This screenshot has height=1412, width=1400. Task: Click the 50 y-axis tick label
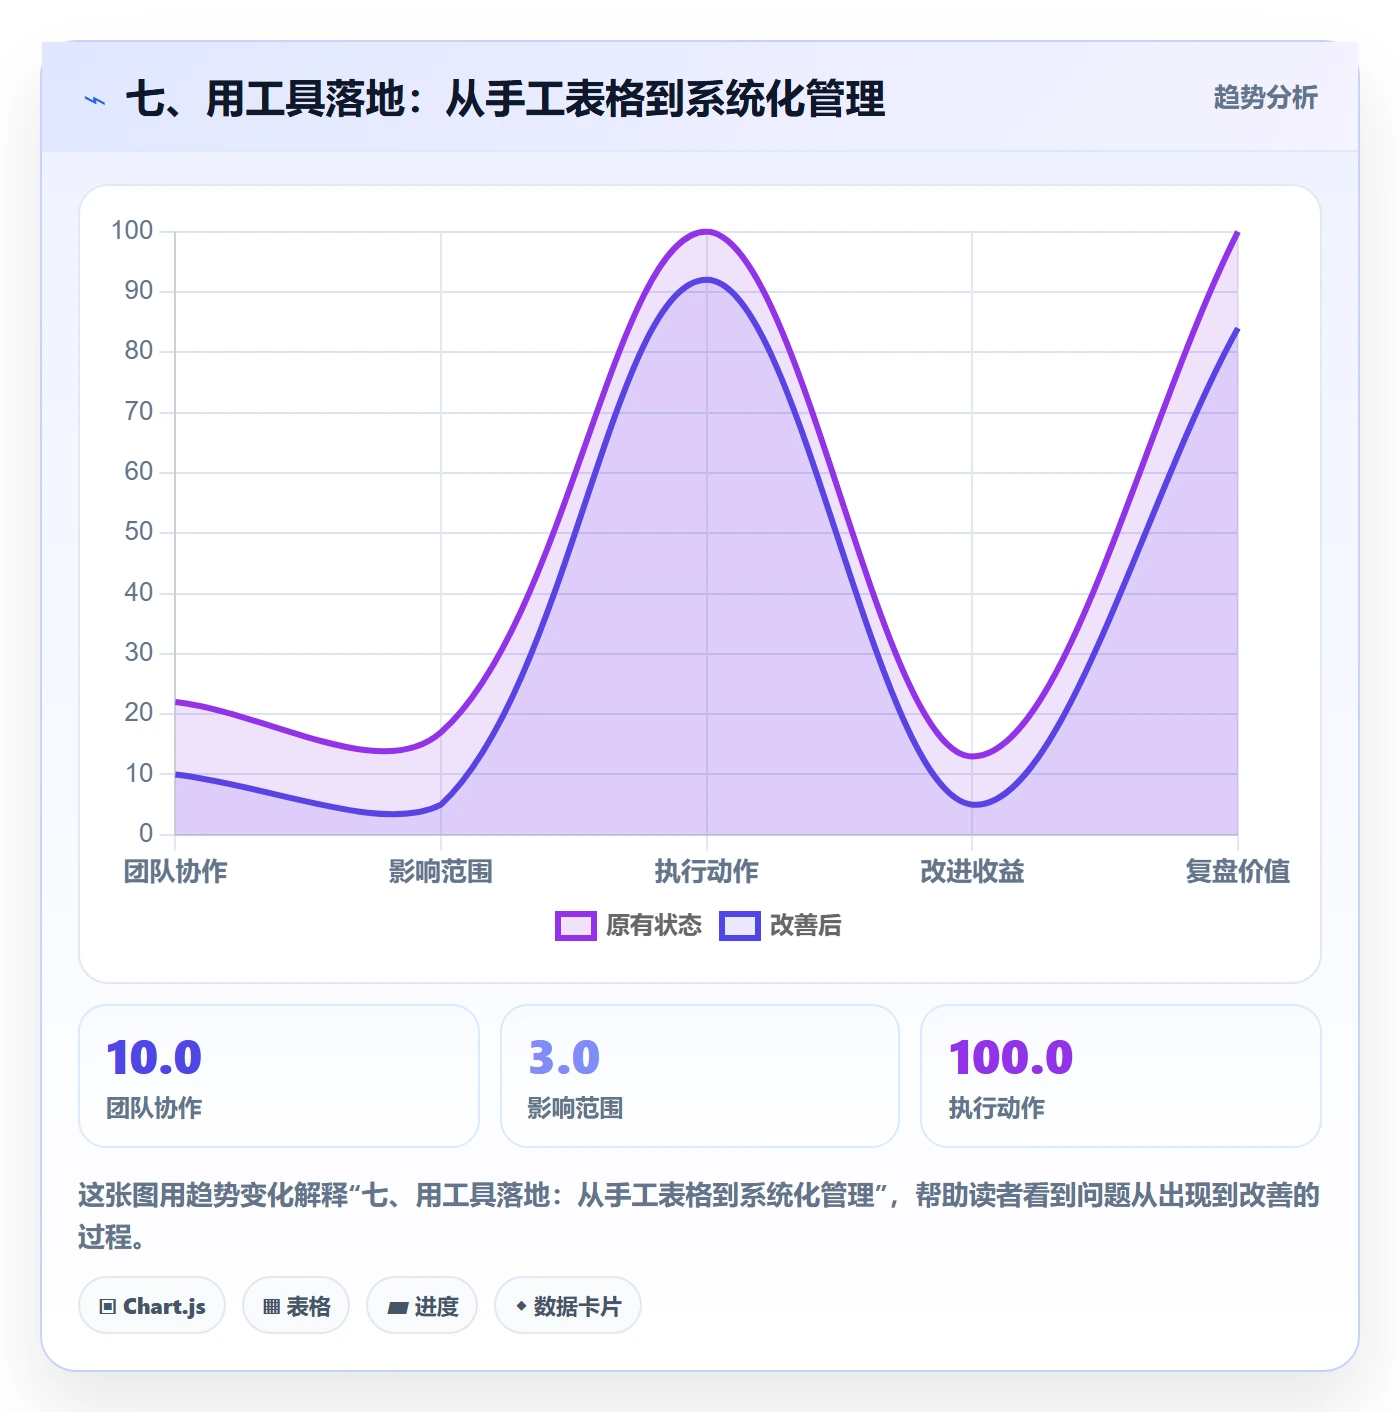click(x=139, y=532)
